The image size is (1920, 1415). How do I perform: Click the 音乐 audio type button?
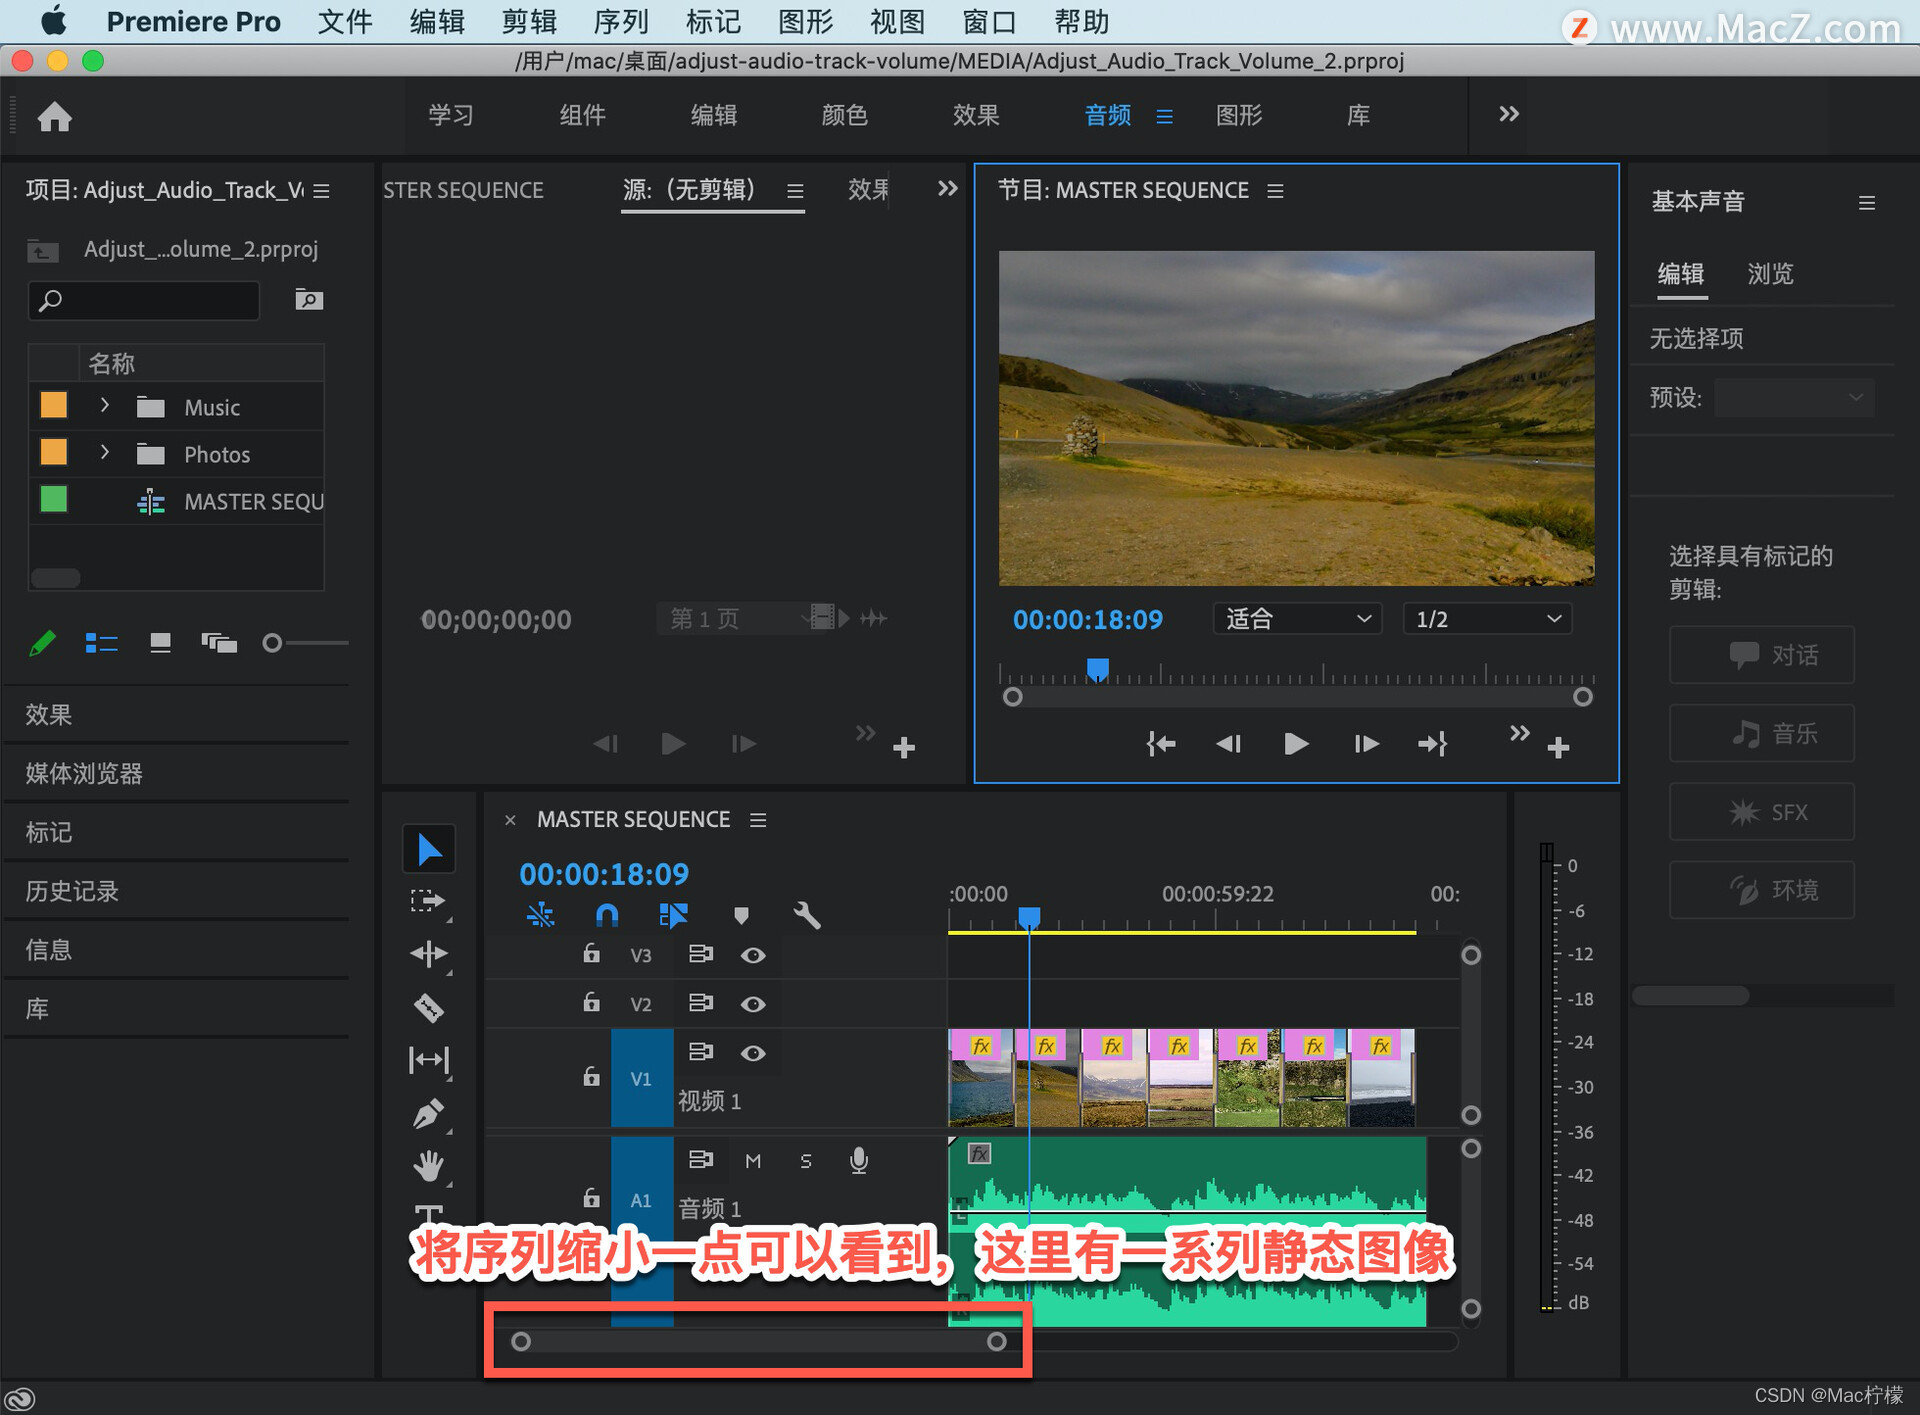pos(1761,733)
